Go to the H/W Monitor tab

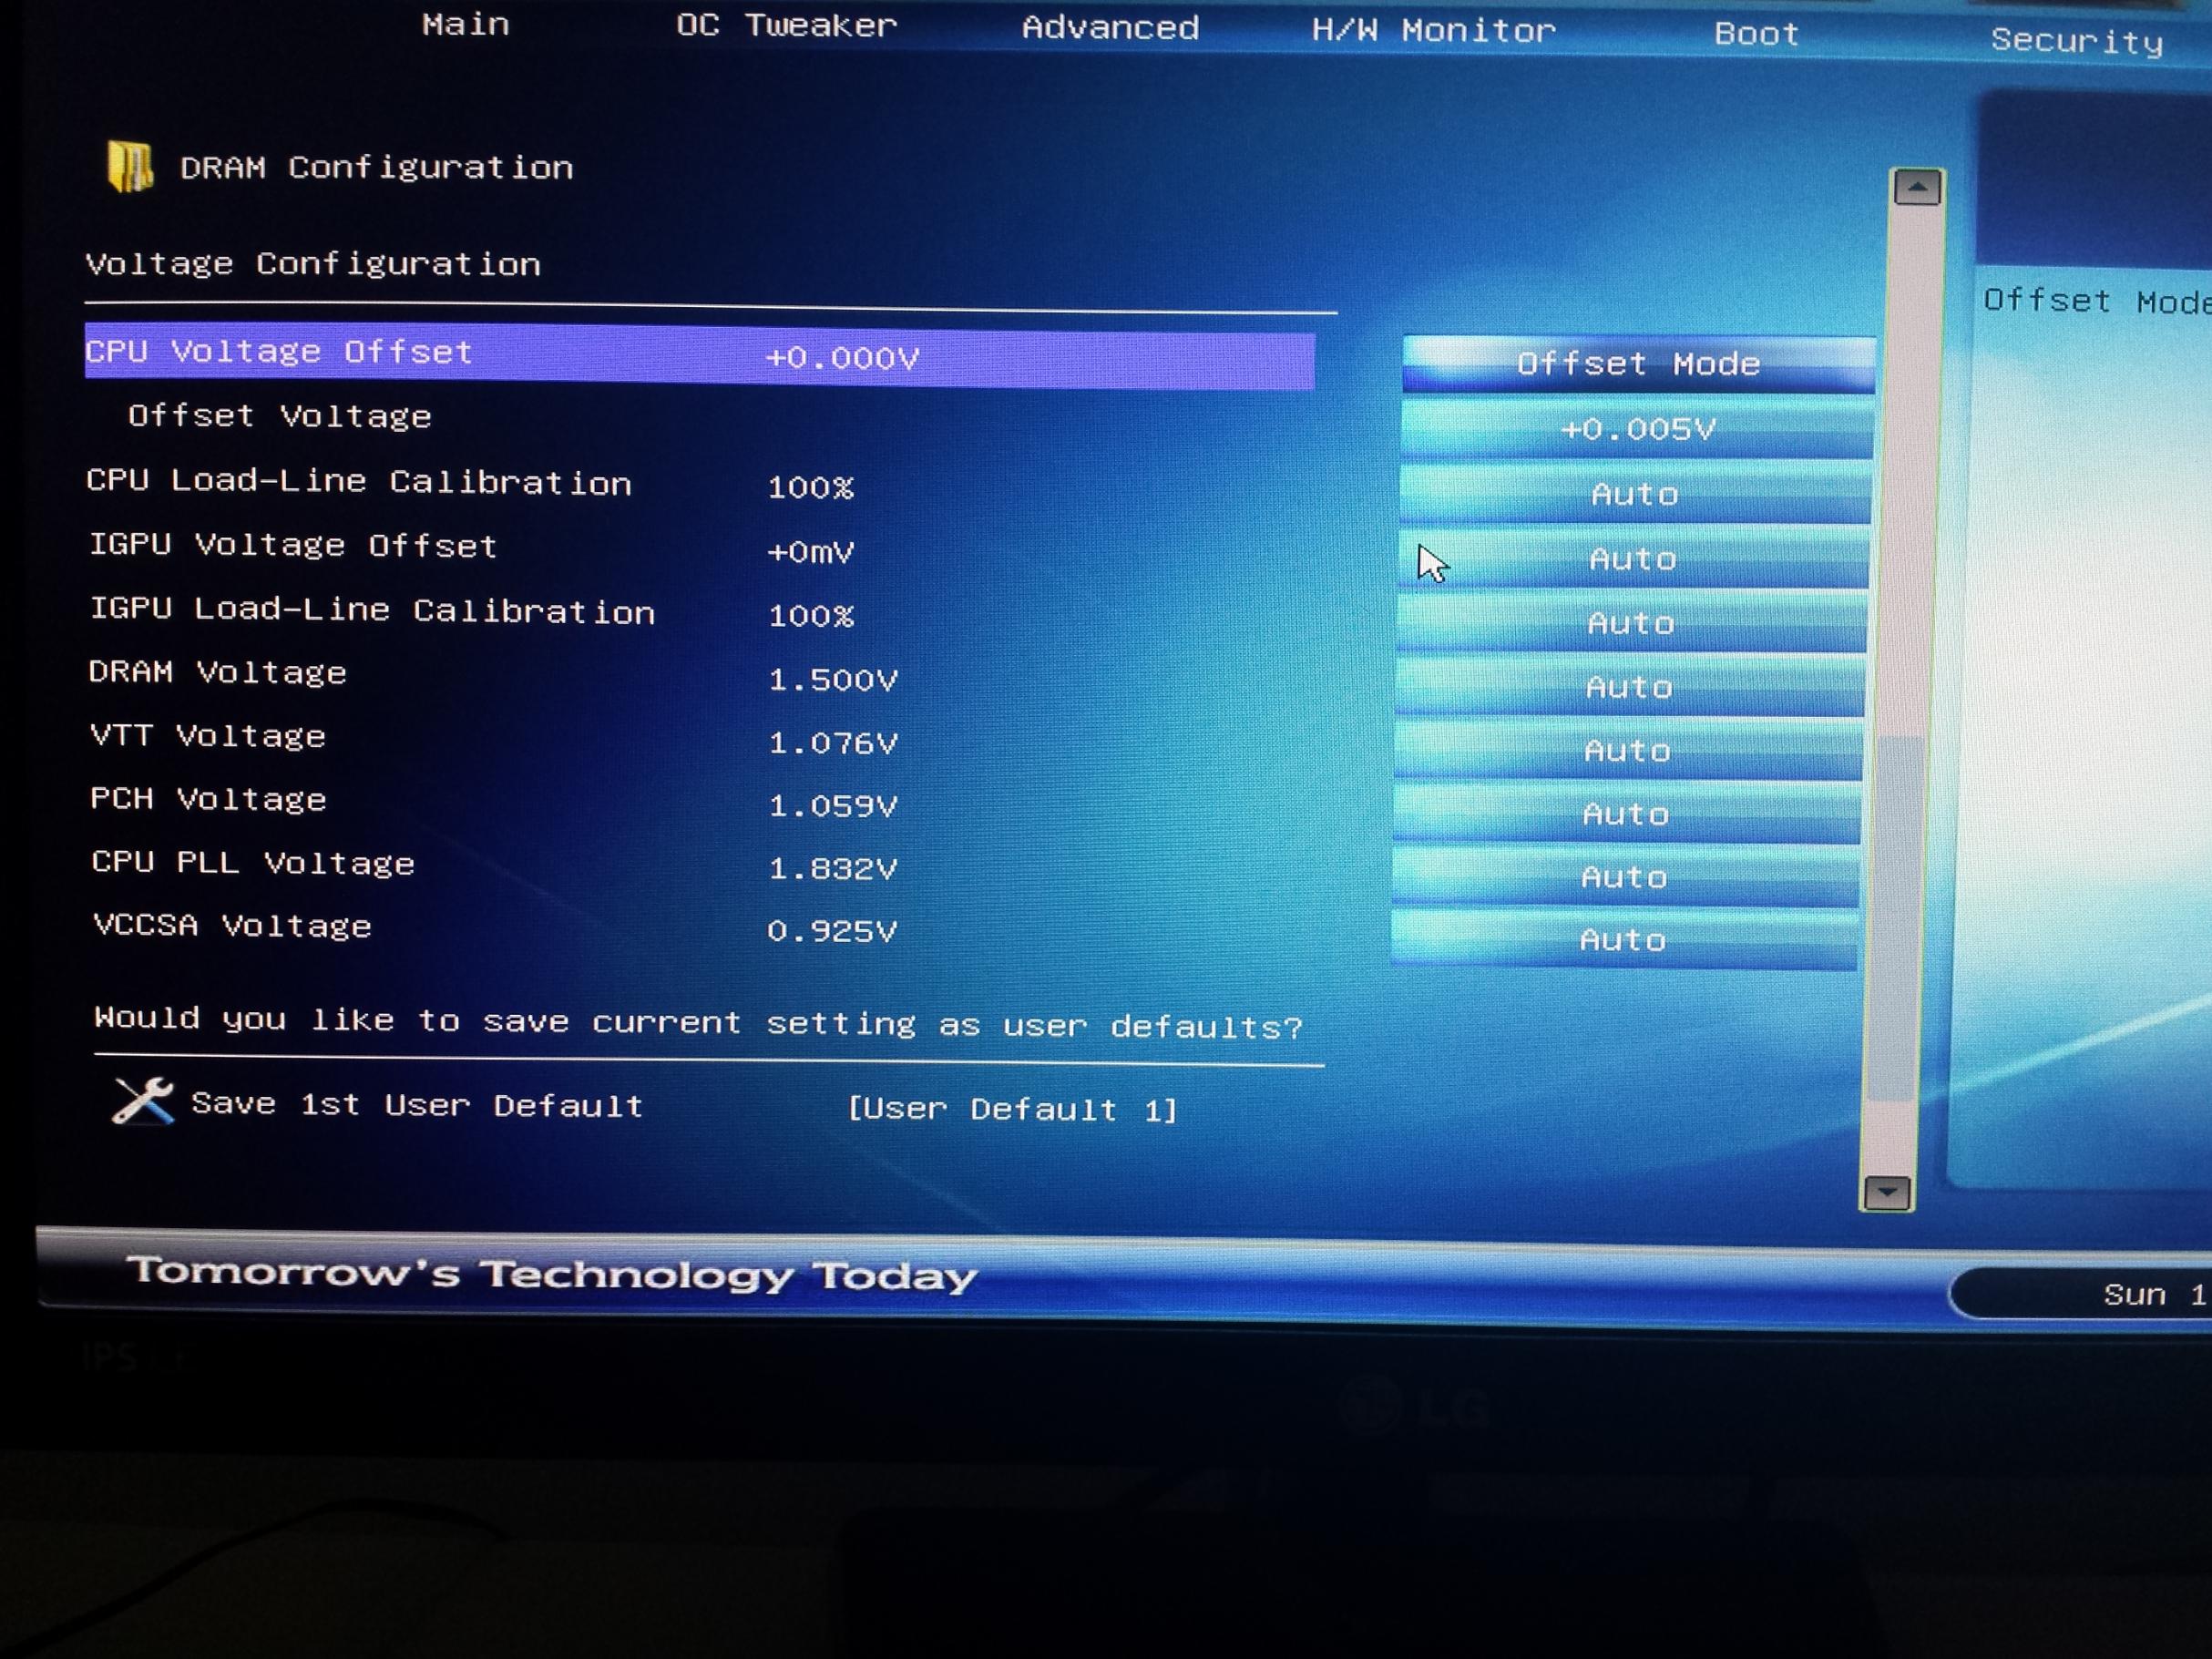click(1433, 31)
